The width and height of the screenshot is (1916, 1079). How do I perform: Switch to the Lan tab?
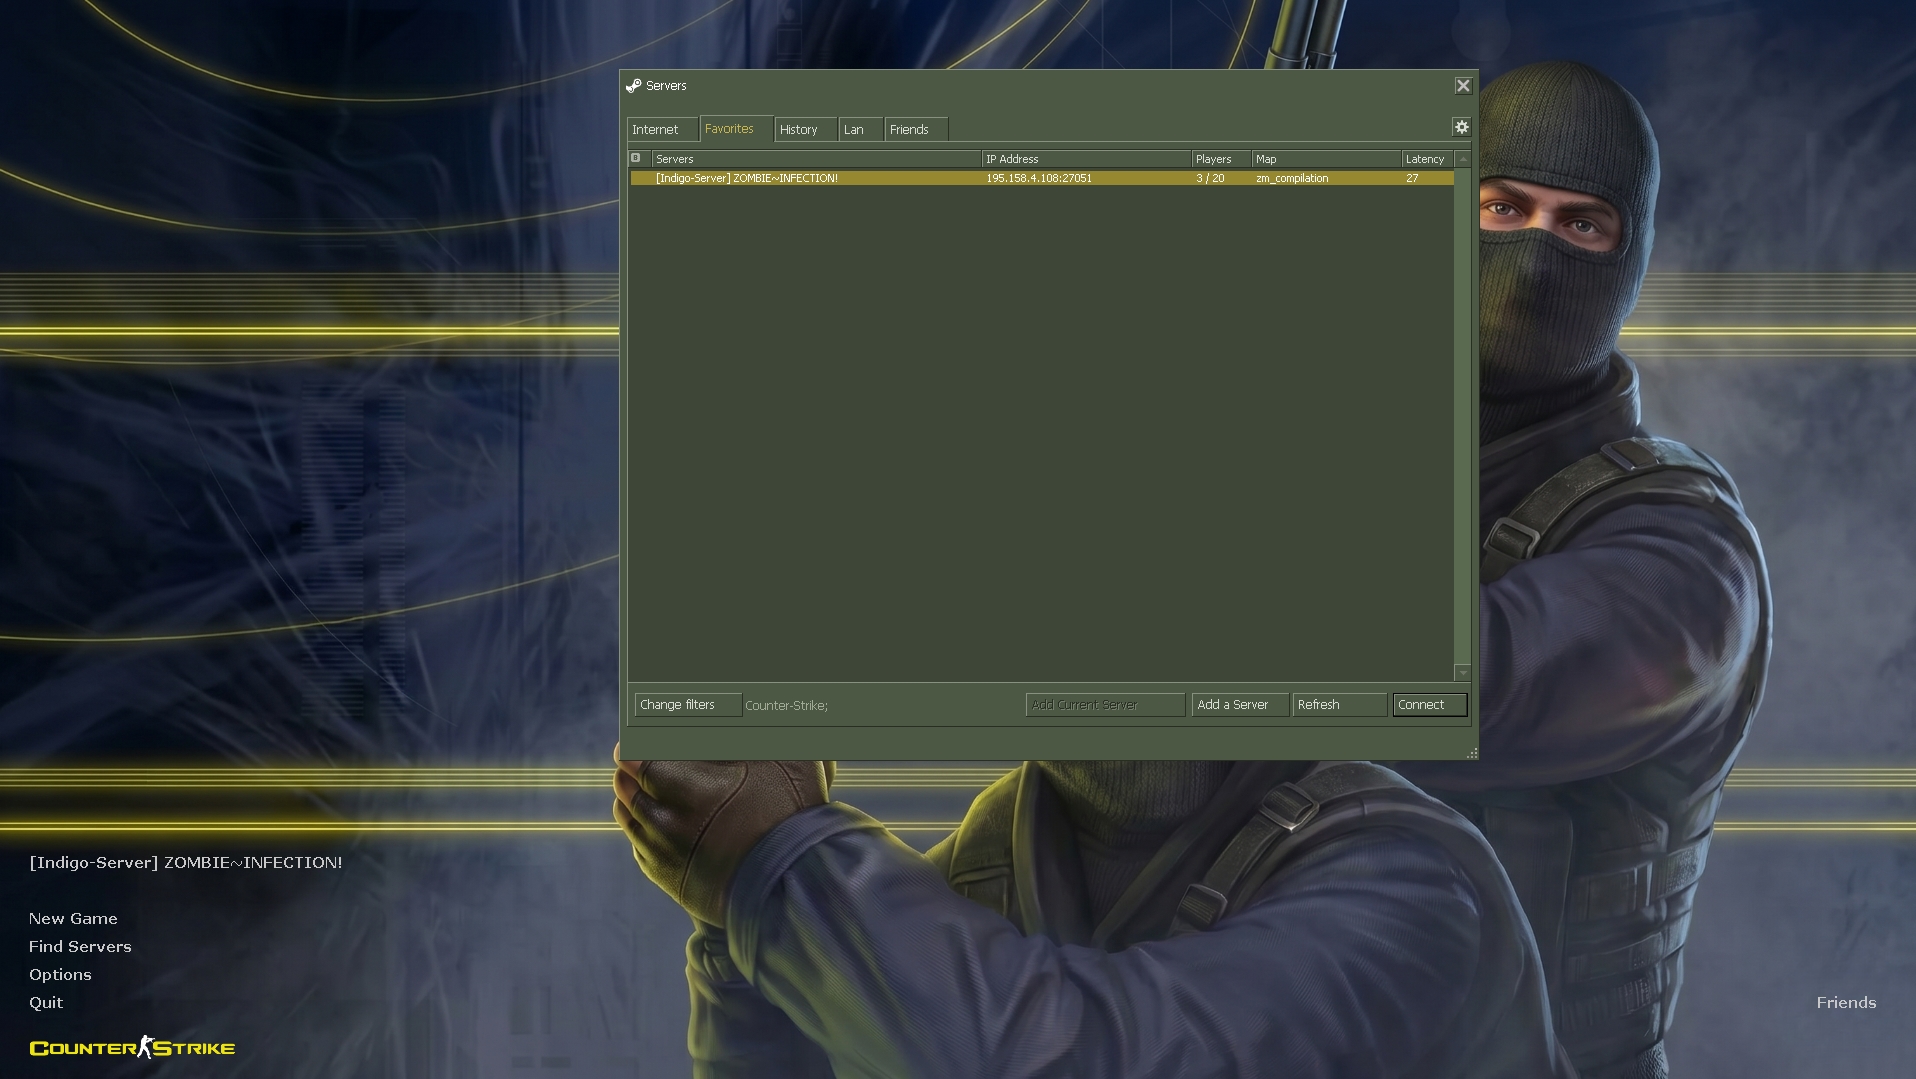[860, 130]
